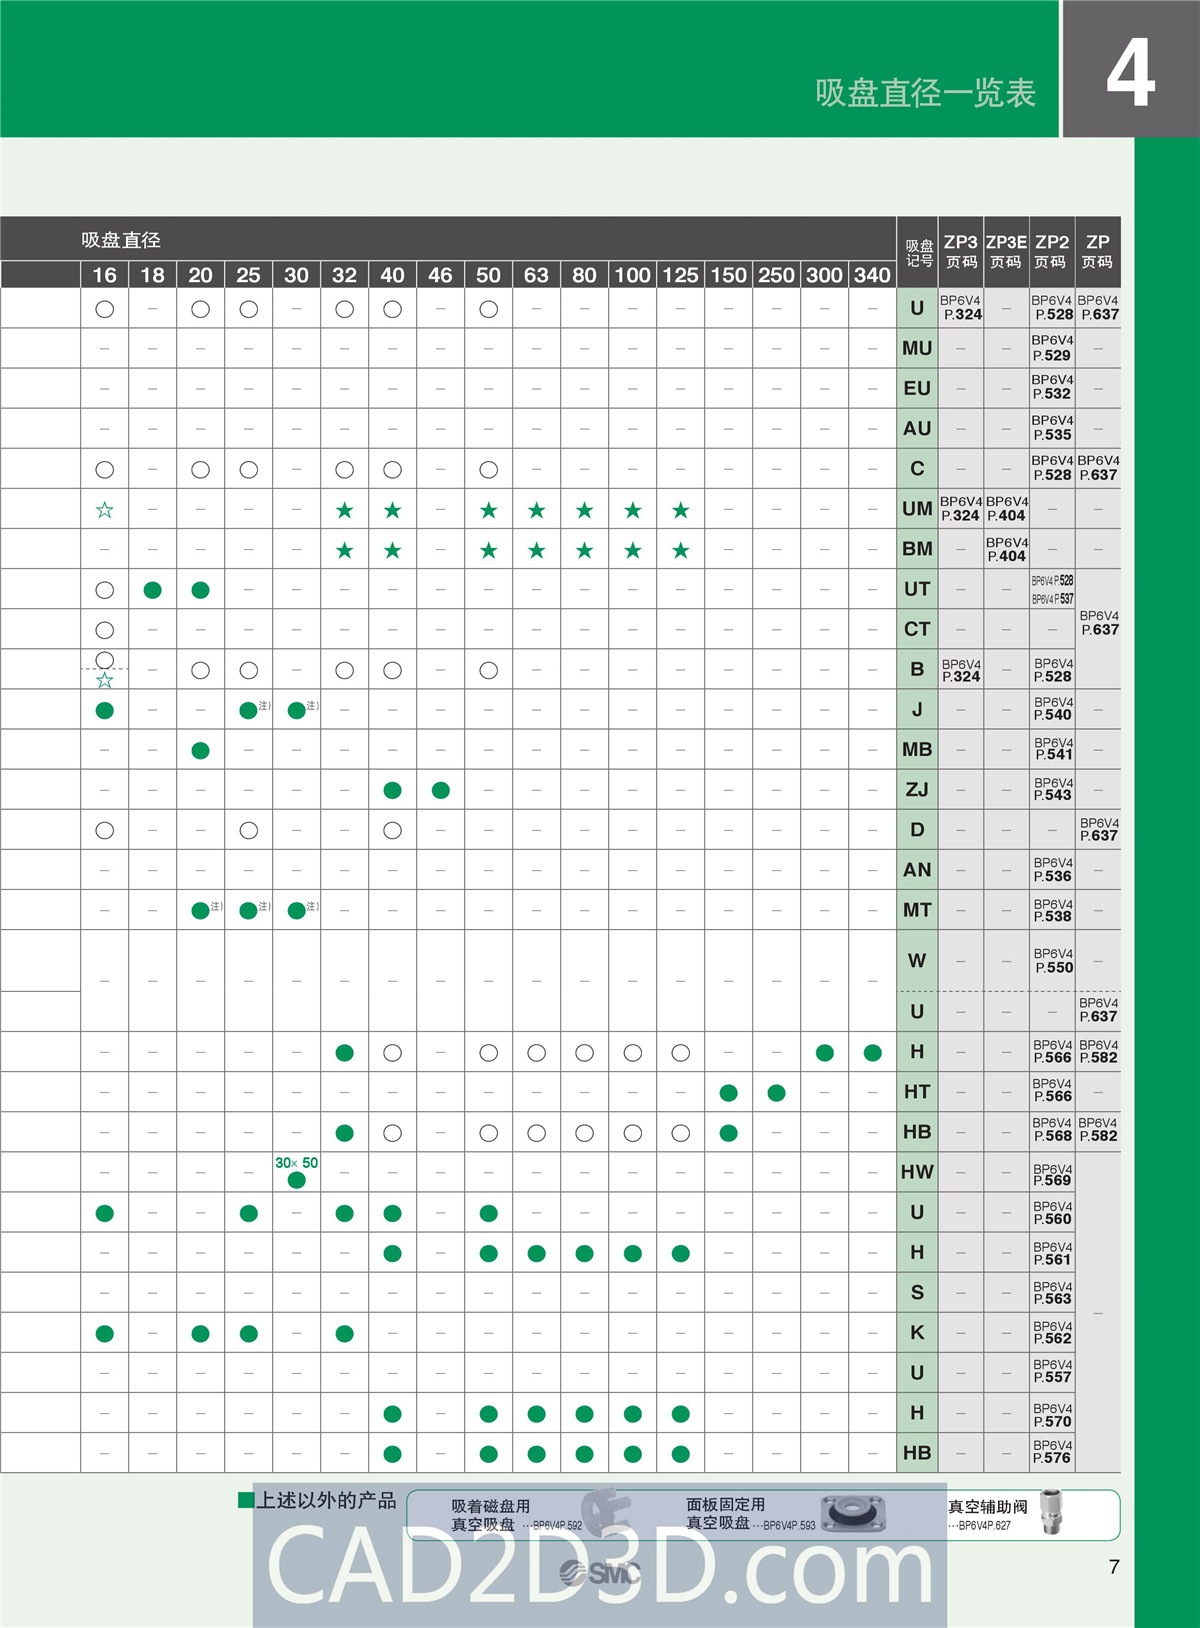Screen dimensions: 1200x1628
Task: Click the BM pad symbol cell
Action: point(917,549)
